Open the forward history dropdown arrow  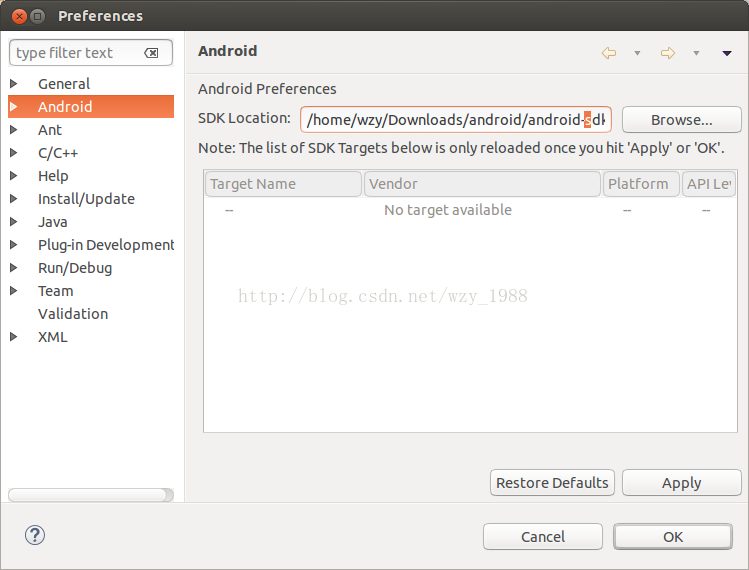click(x=696, y=53)
